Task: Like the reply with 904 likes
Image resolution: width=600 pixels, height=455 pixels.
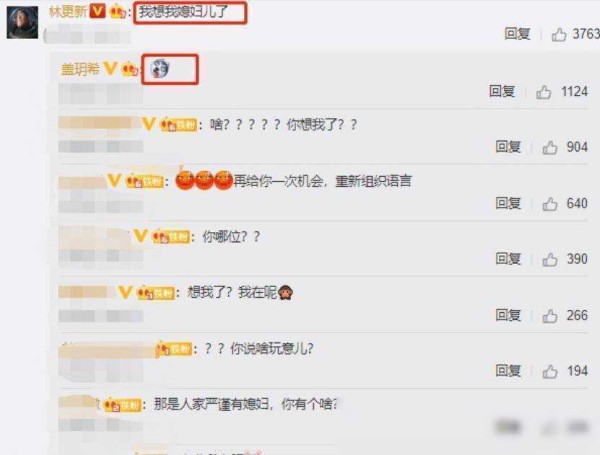Action: tap(550, 147)
